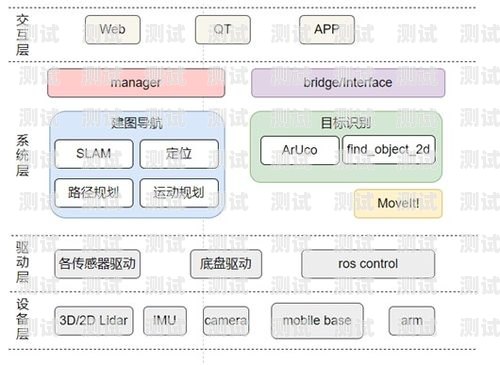Click the APP box

click(327, 29)
